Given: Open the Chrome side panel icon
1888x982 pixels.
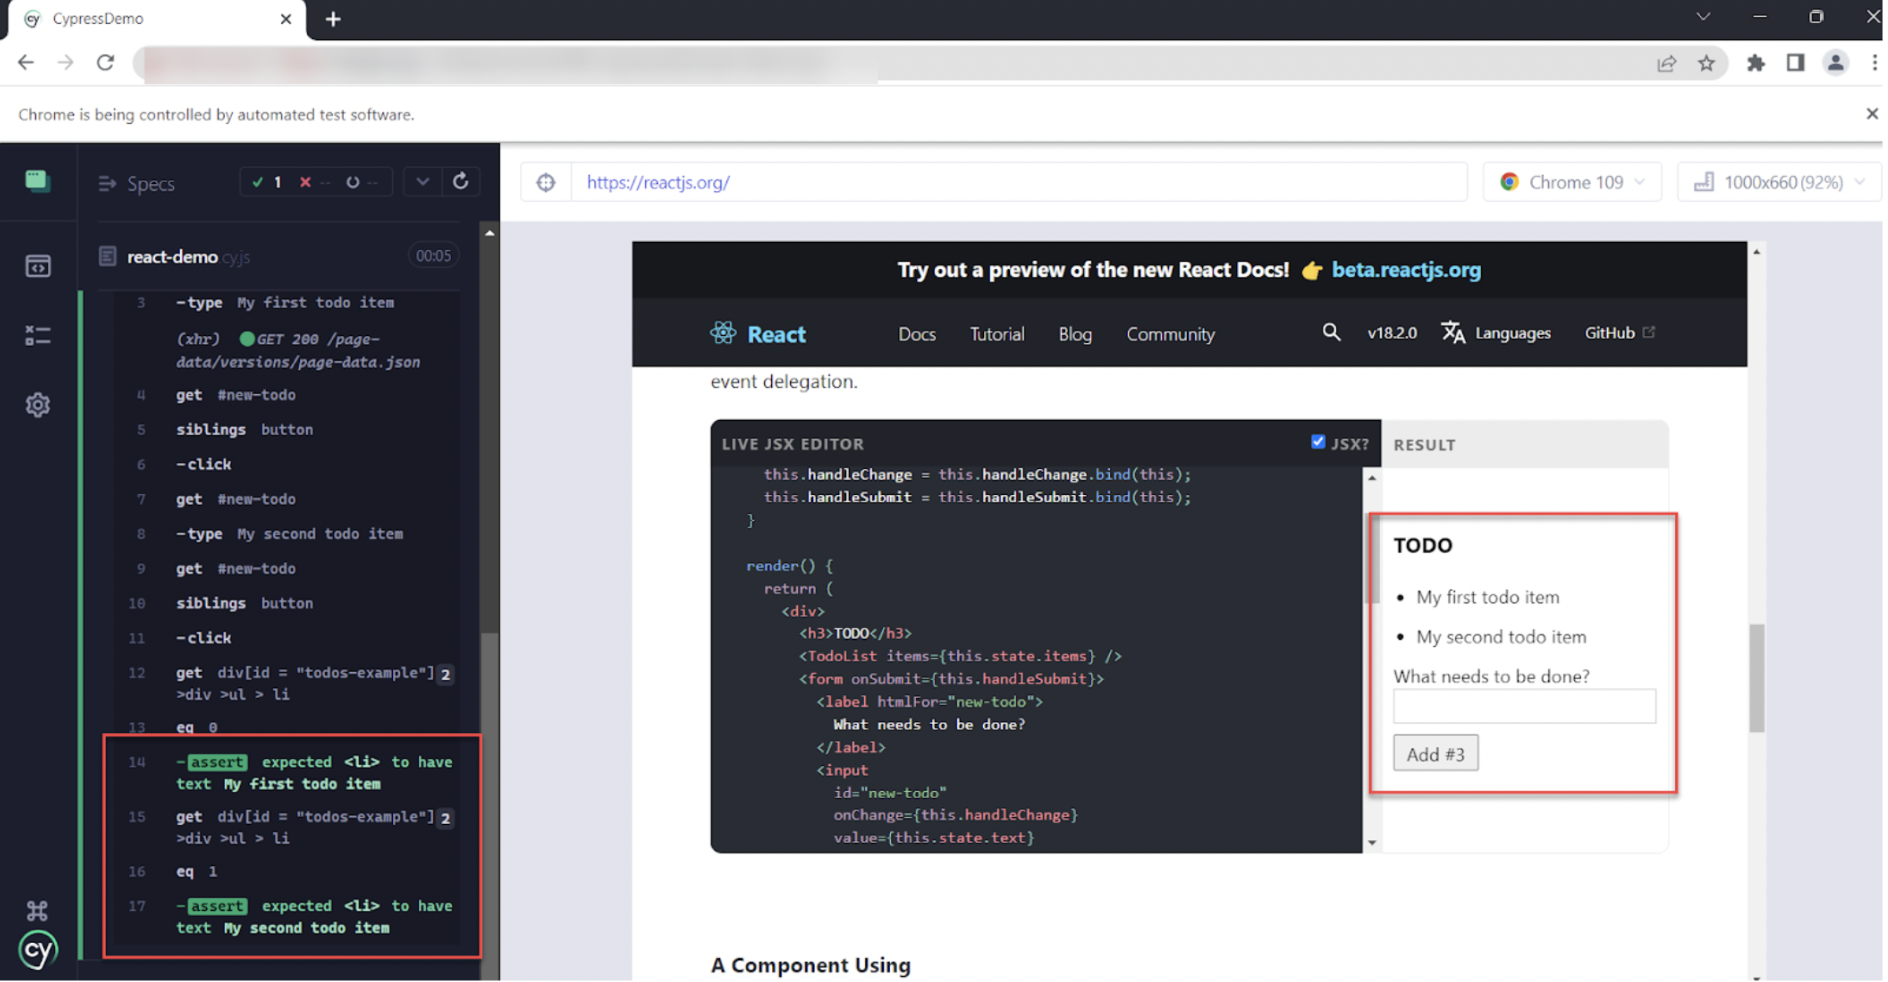Looking at the screenshot, I should pos(1796,63).
